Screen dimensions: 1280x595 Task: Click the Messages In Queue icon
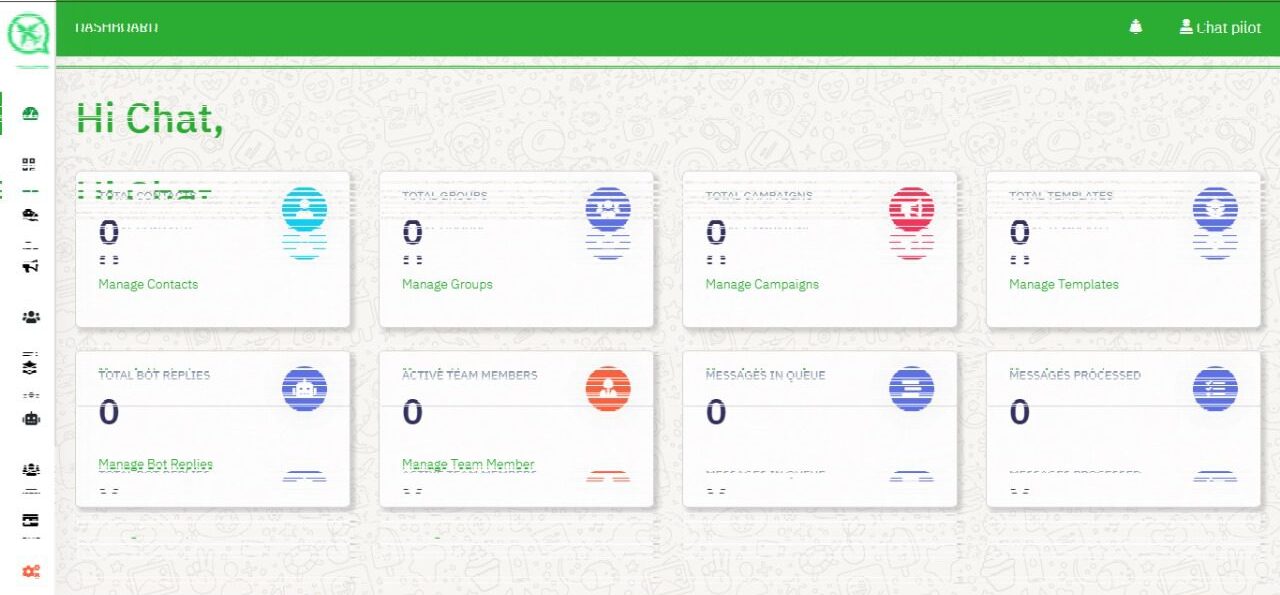(911, 389)
